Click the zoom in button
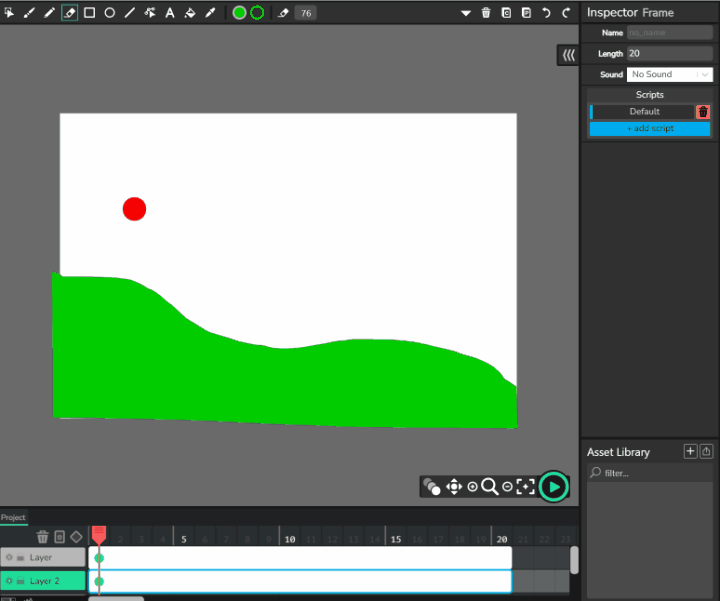 tap(472, 487)
